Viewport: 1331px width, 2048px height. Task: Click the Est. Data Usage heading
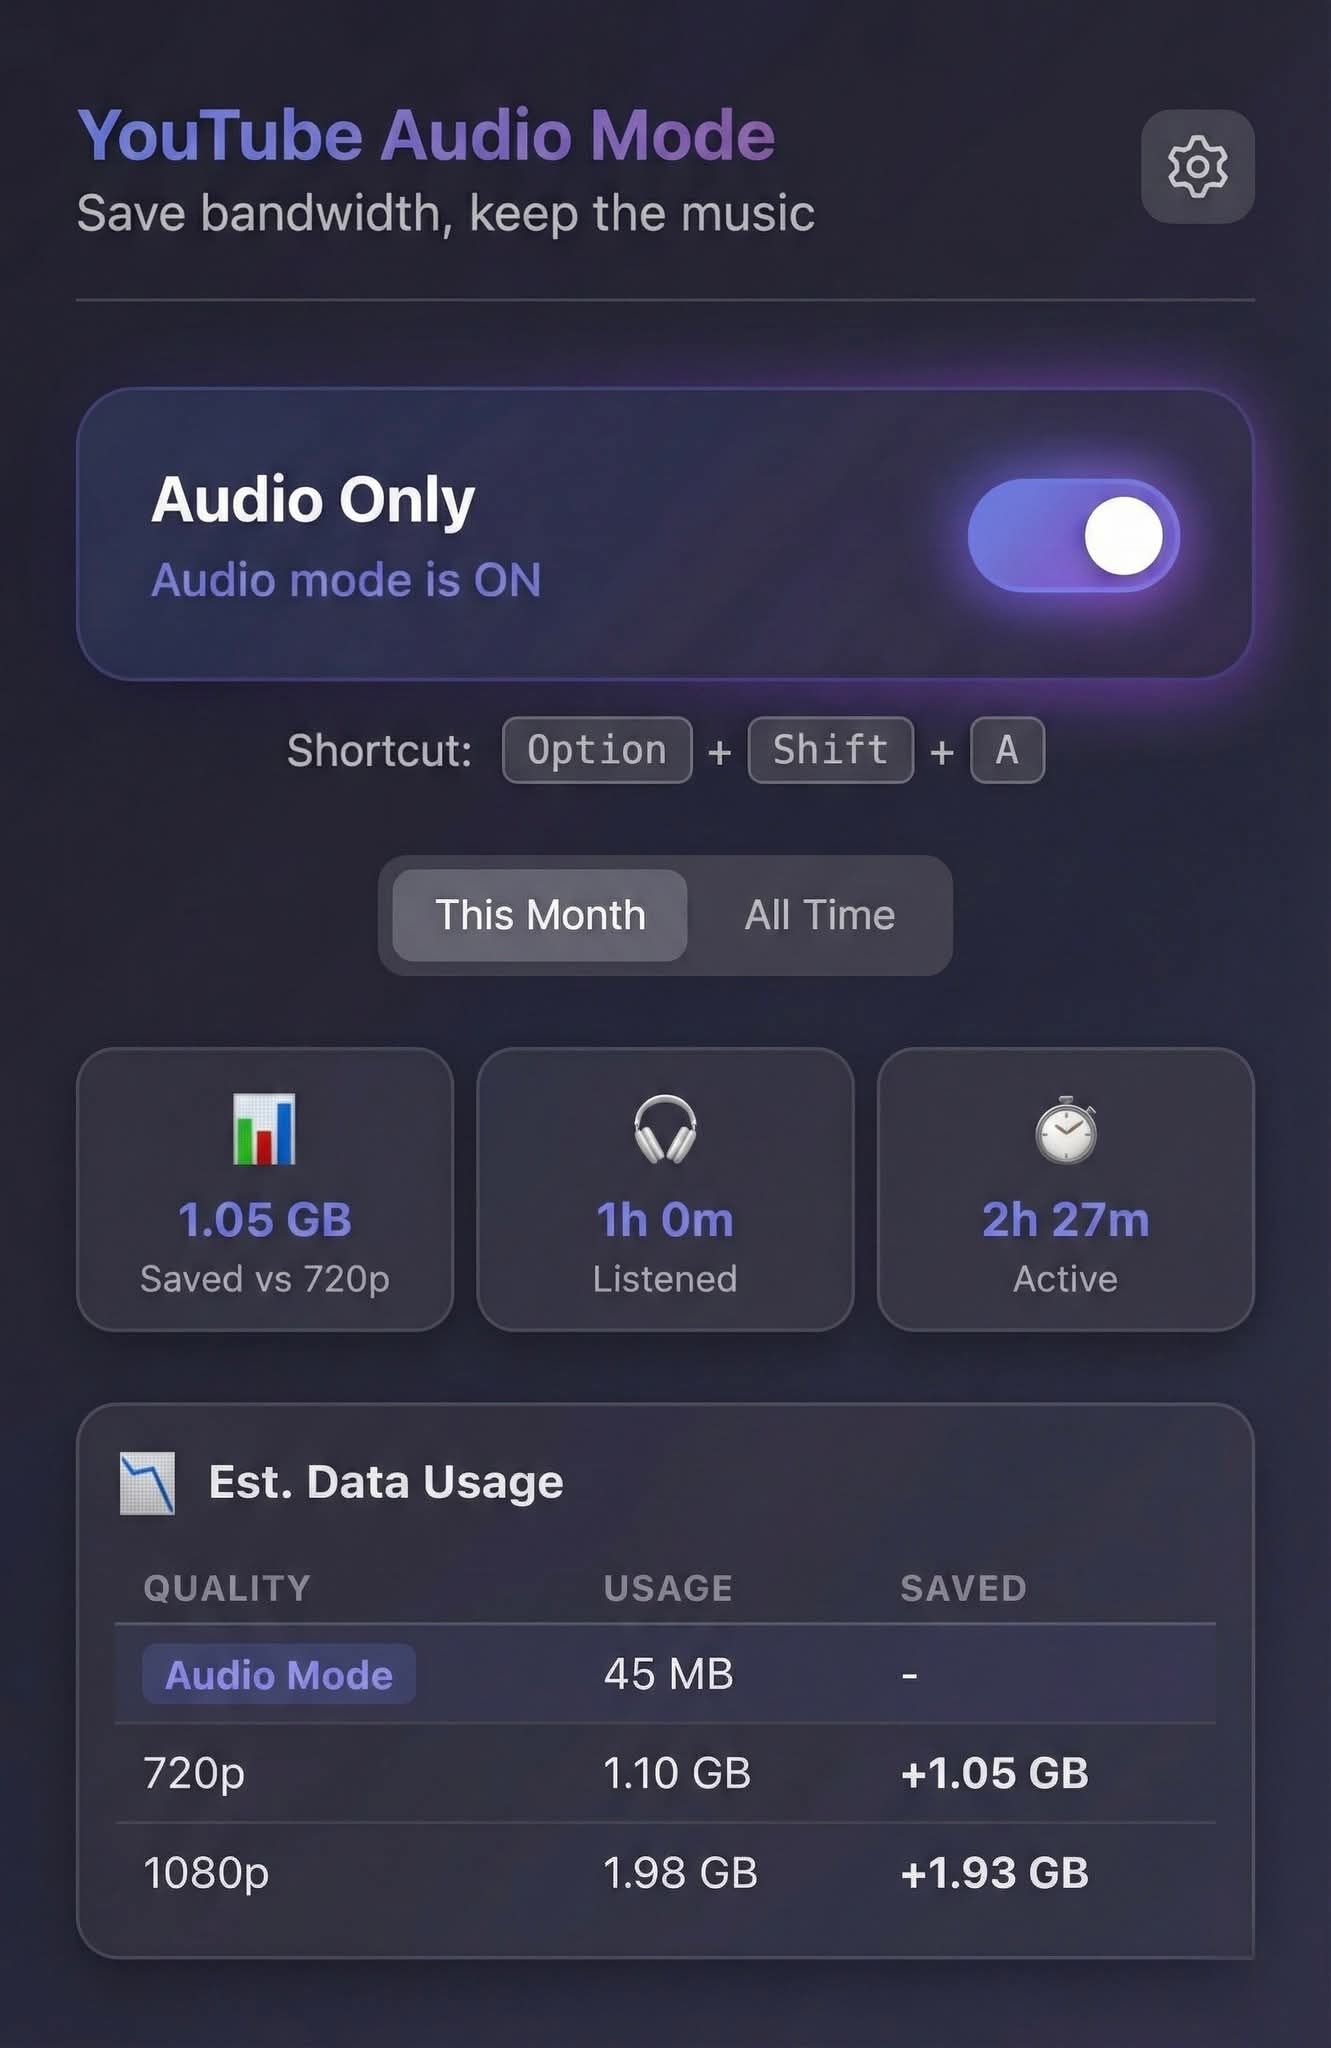(x=386, y=1482)
